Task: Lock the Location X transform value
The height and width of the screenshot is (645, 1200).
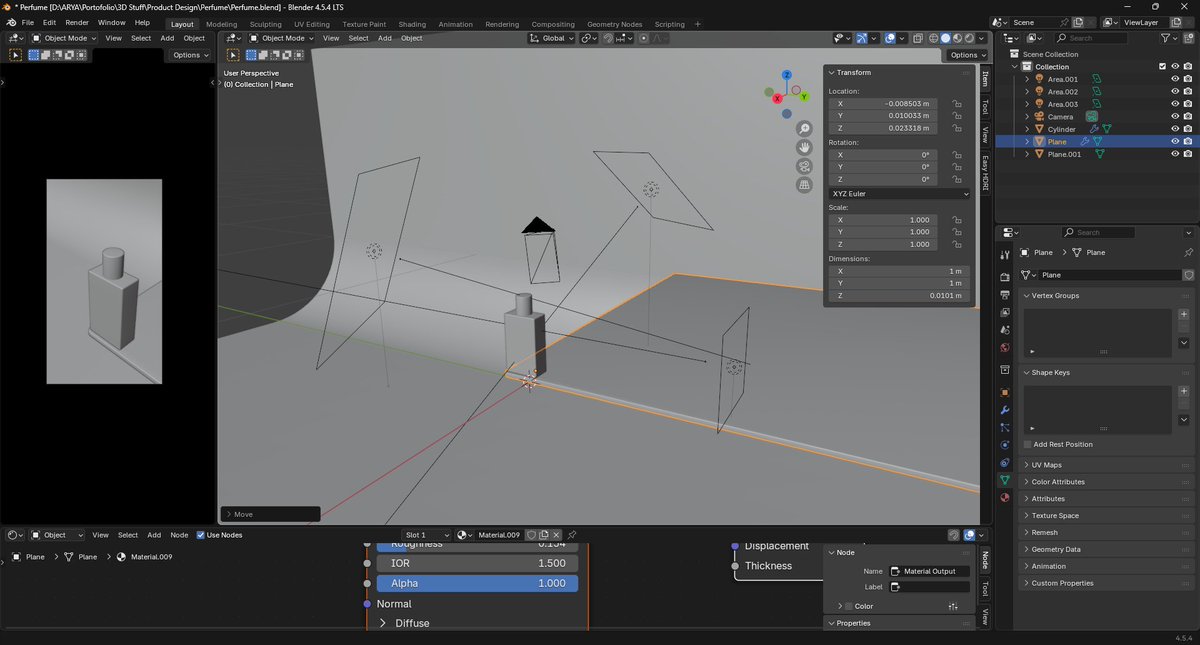Action: click(x=957, y=103)
